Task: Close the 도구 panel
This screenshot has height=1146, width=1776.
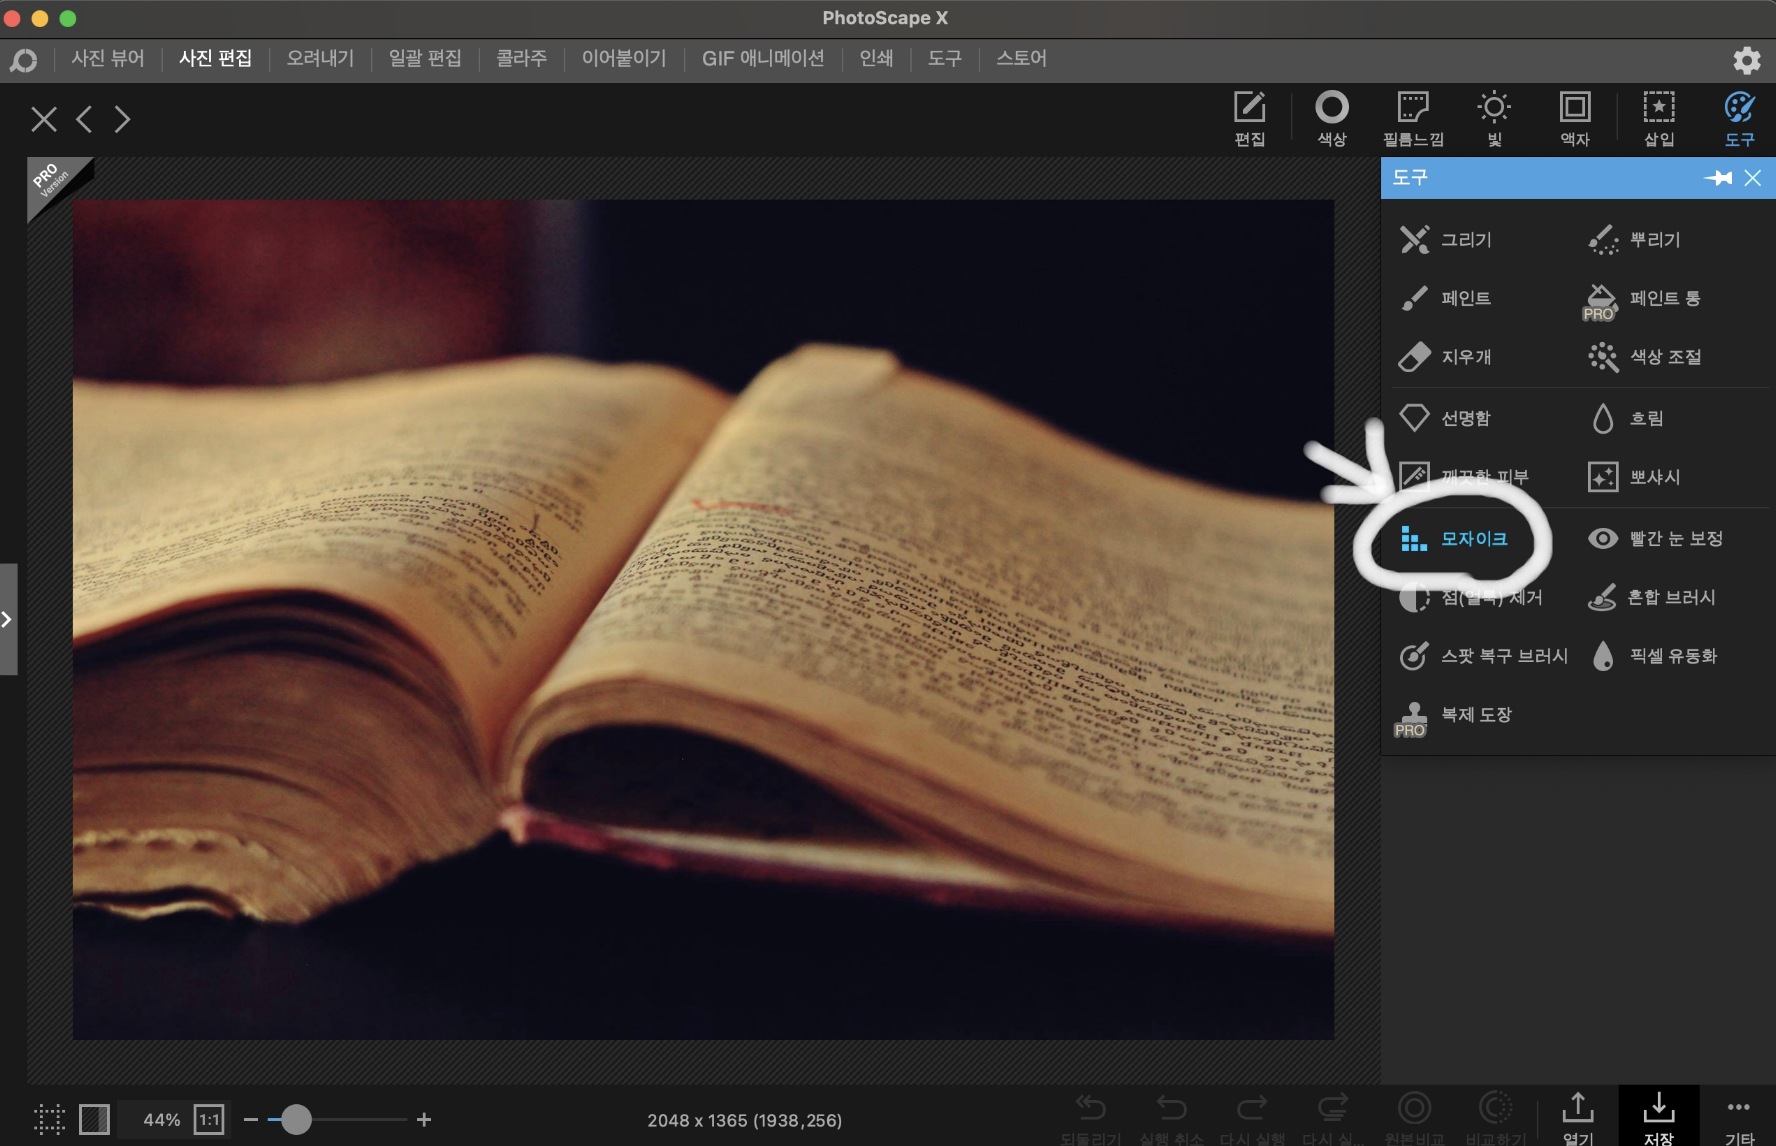Action: pos(1753,178)
